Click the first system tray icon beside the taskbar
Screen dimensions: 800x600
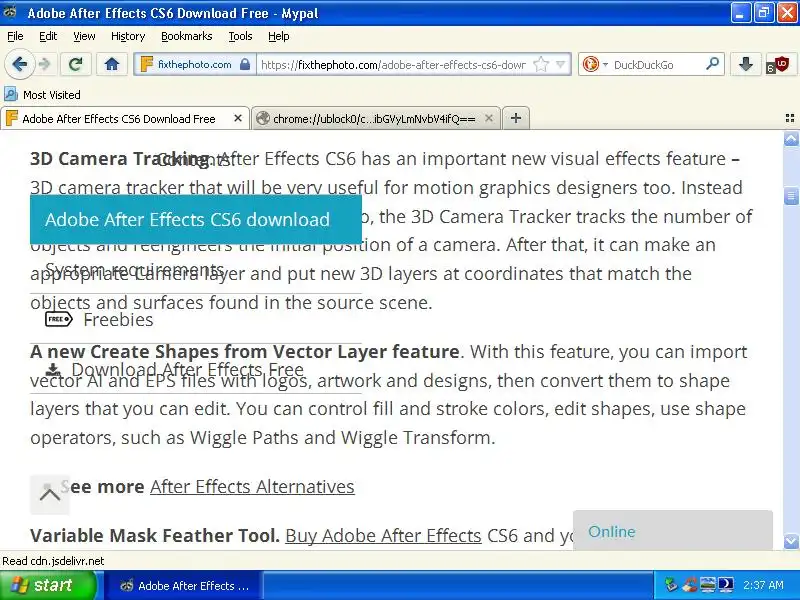pos(670,585)
